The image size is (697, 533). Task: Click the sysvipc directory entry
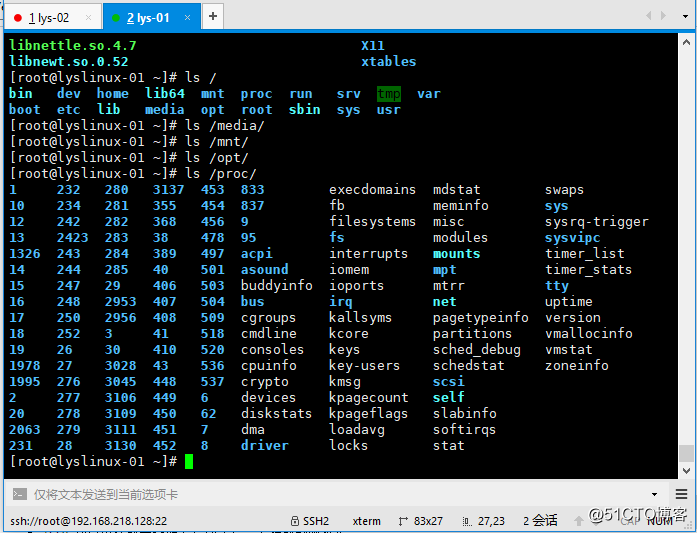[x=573, y=237]
